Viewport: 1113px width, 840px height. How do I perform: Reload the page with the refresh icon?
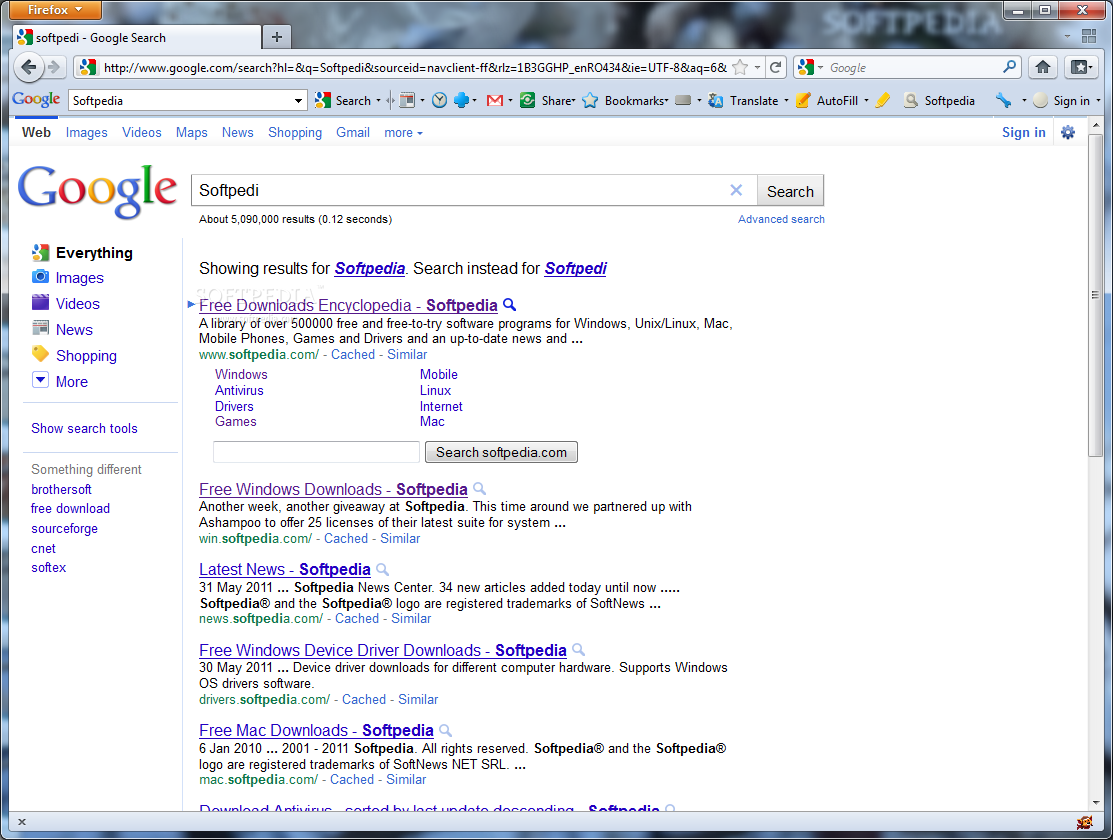776,67
